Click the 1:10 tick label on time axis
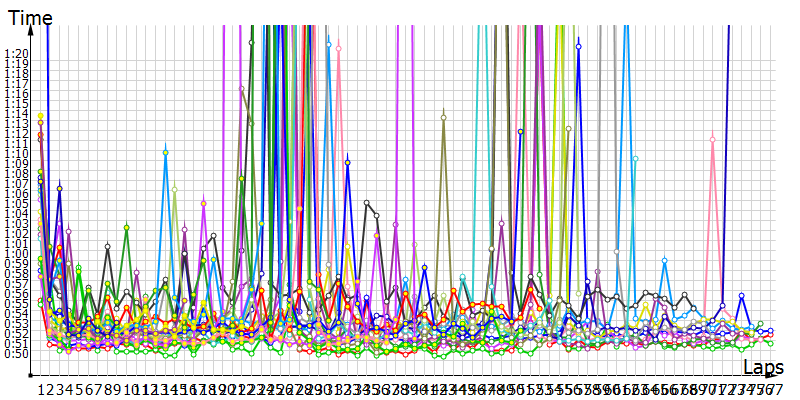 (16, 153)
